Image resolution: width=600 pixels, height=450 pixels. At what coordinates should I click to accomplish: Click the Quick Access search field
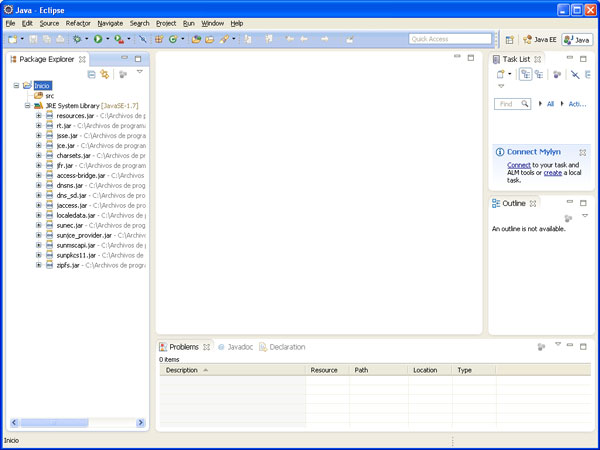point(450,39)
